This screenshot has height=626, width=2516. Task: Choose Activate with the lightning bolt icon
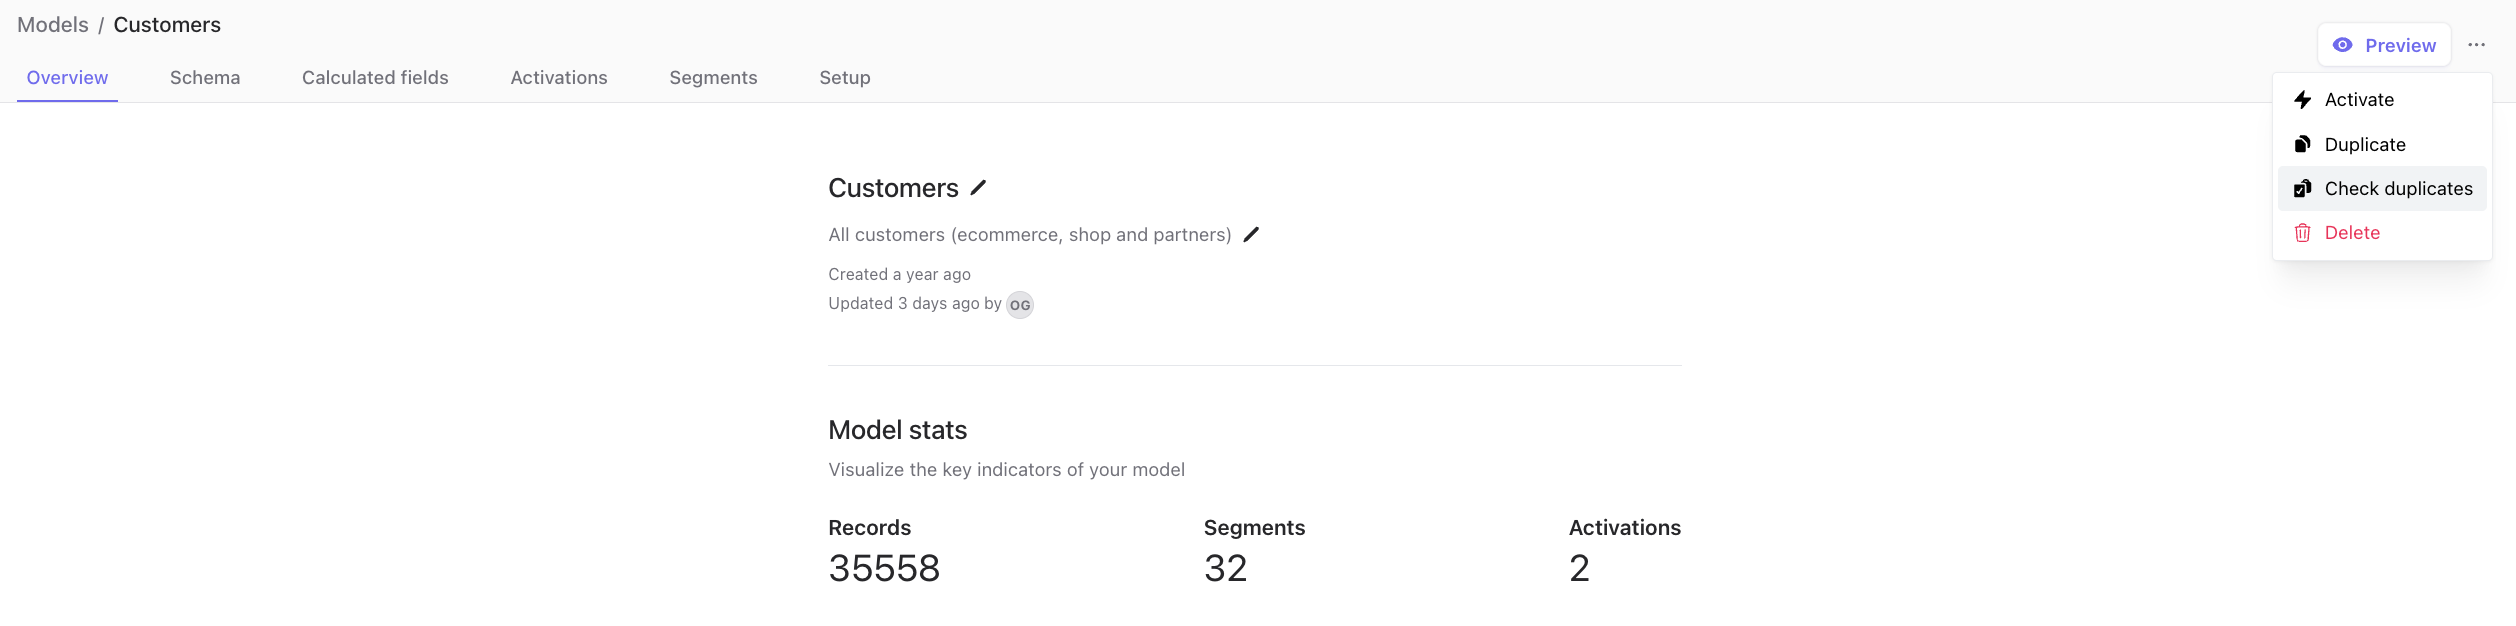(x=2358, y=100)
